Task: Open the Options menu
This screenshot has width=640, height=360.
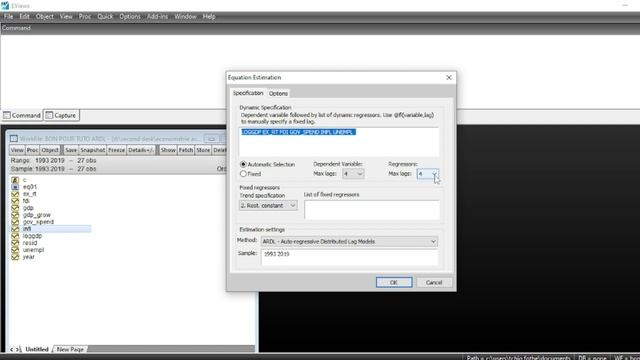Action: tap(130, 17)
